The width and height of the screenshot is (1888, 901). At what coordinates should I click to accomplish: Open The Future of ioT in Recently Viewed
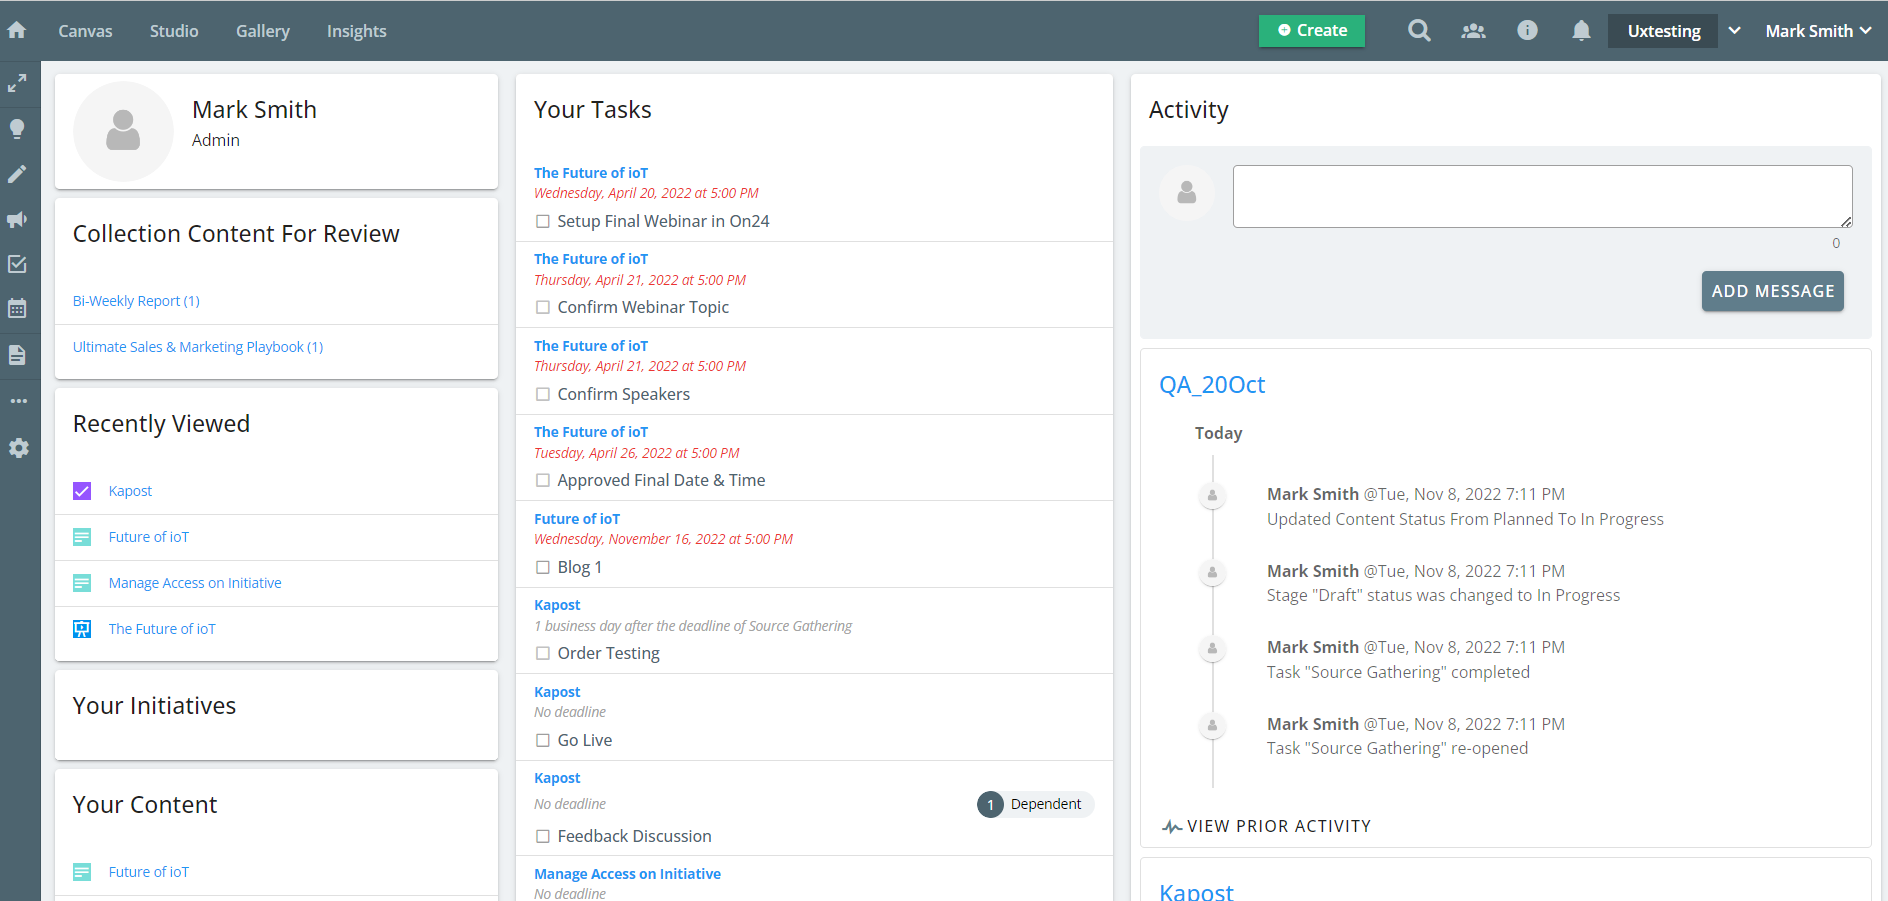click(x=162, y=629)
